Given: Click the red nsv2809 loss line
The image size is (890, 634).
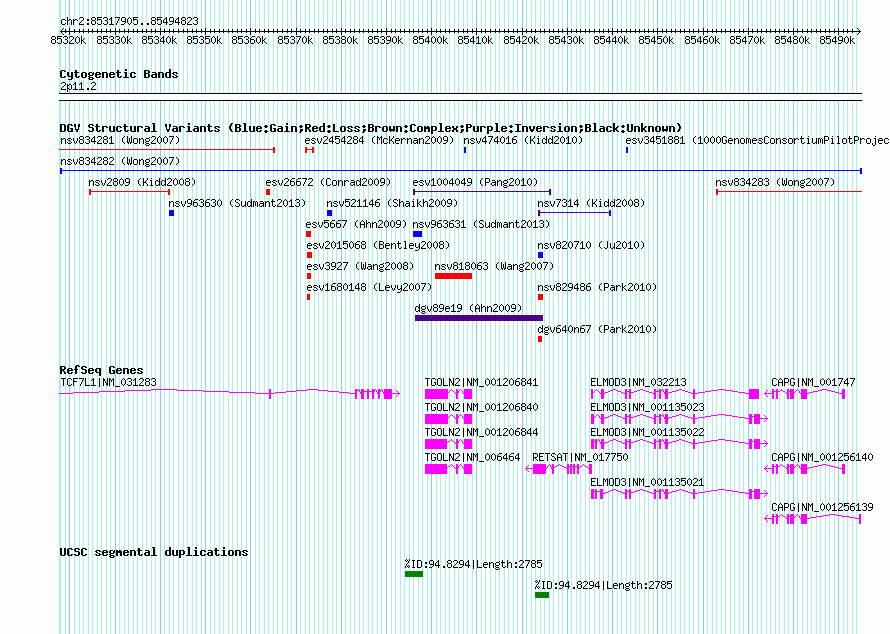Looking at the screenshot, I should coord(129,192).
